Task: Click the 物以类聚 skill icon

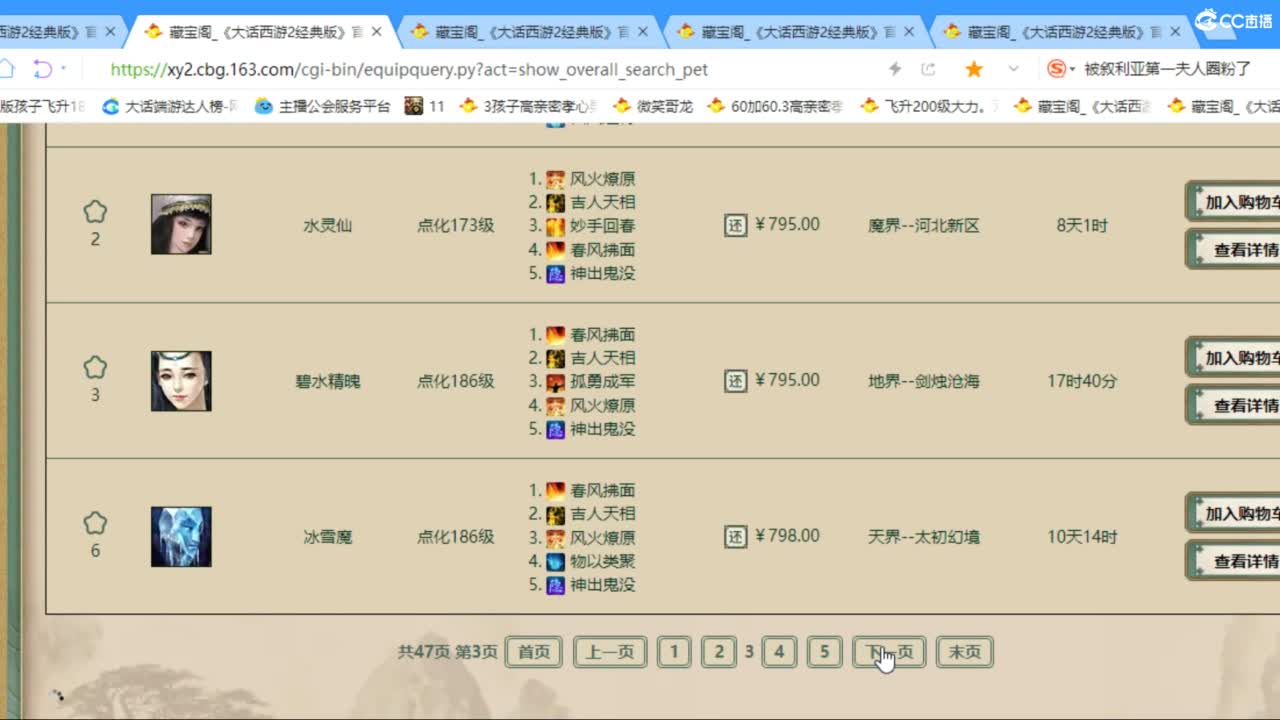Action: click(x=555, y=562)
